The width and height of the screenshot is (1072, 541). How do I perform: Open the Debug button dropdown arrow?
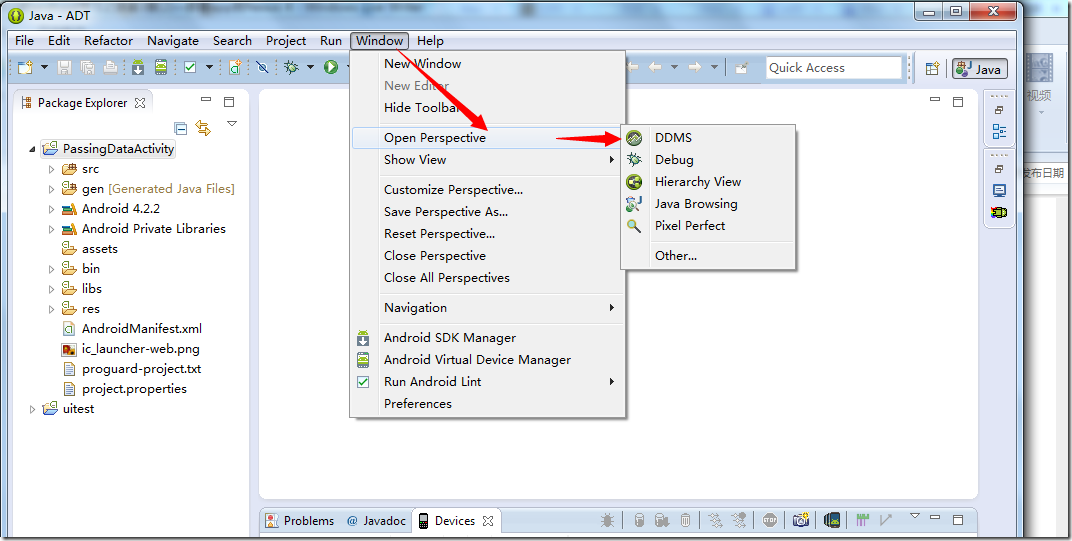pyautogui.click(x=310, y=67)
